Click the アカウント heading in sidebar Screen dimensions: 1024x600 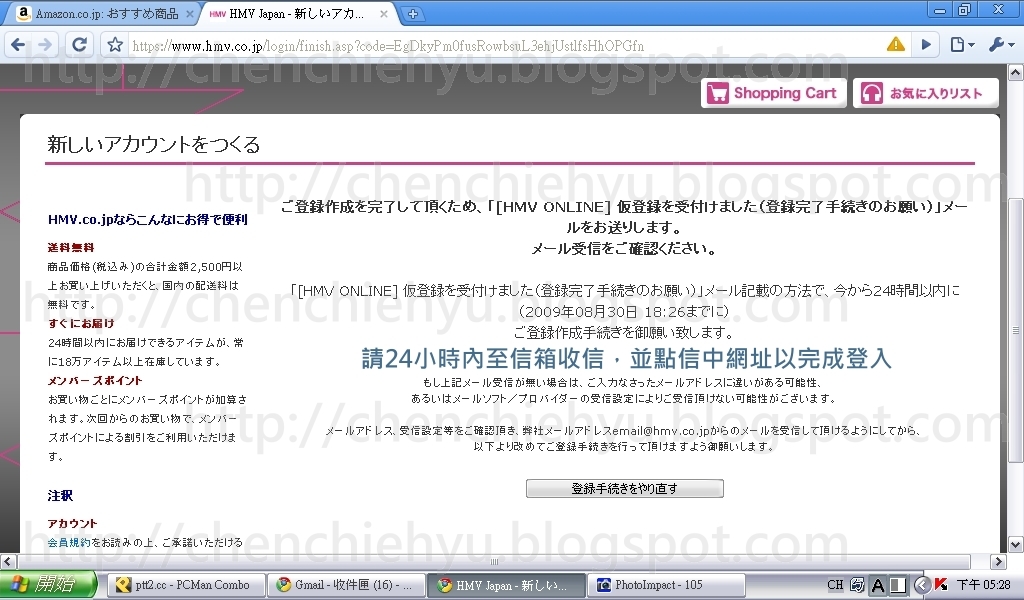click(72, 523)
